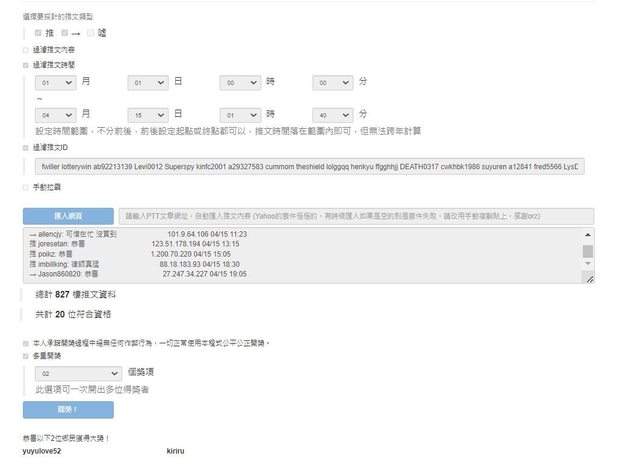Enable the 手動拉霸 checkbox
The height and width of the screenshot is (465, 640).
click(26, 187)
